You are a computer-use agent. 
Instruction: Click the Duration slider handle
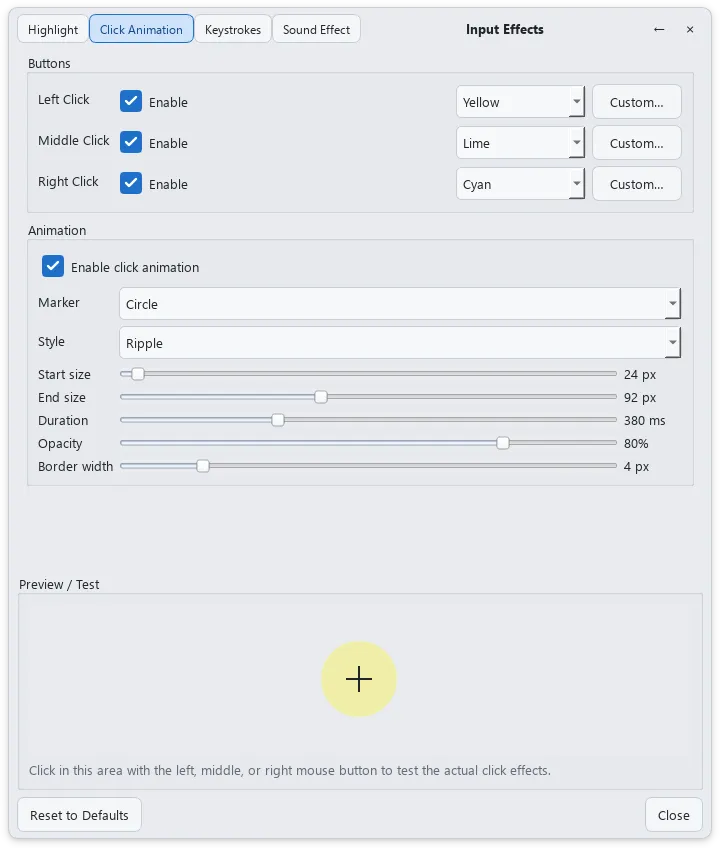(278, 420)
